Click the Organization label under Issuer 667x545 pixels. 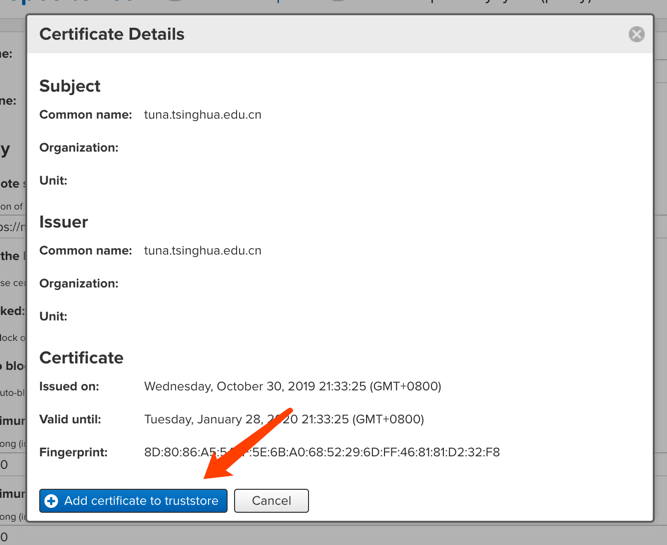[x=78, y=284]
